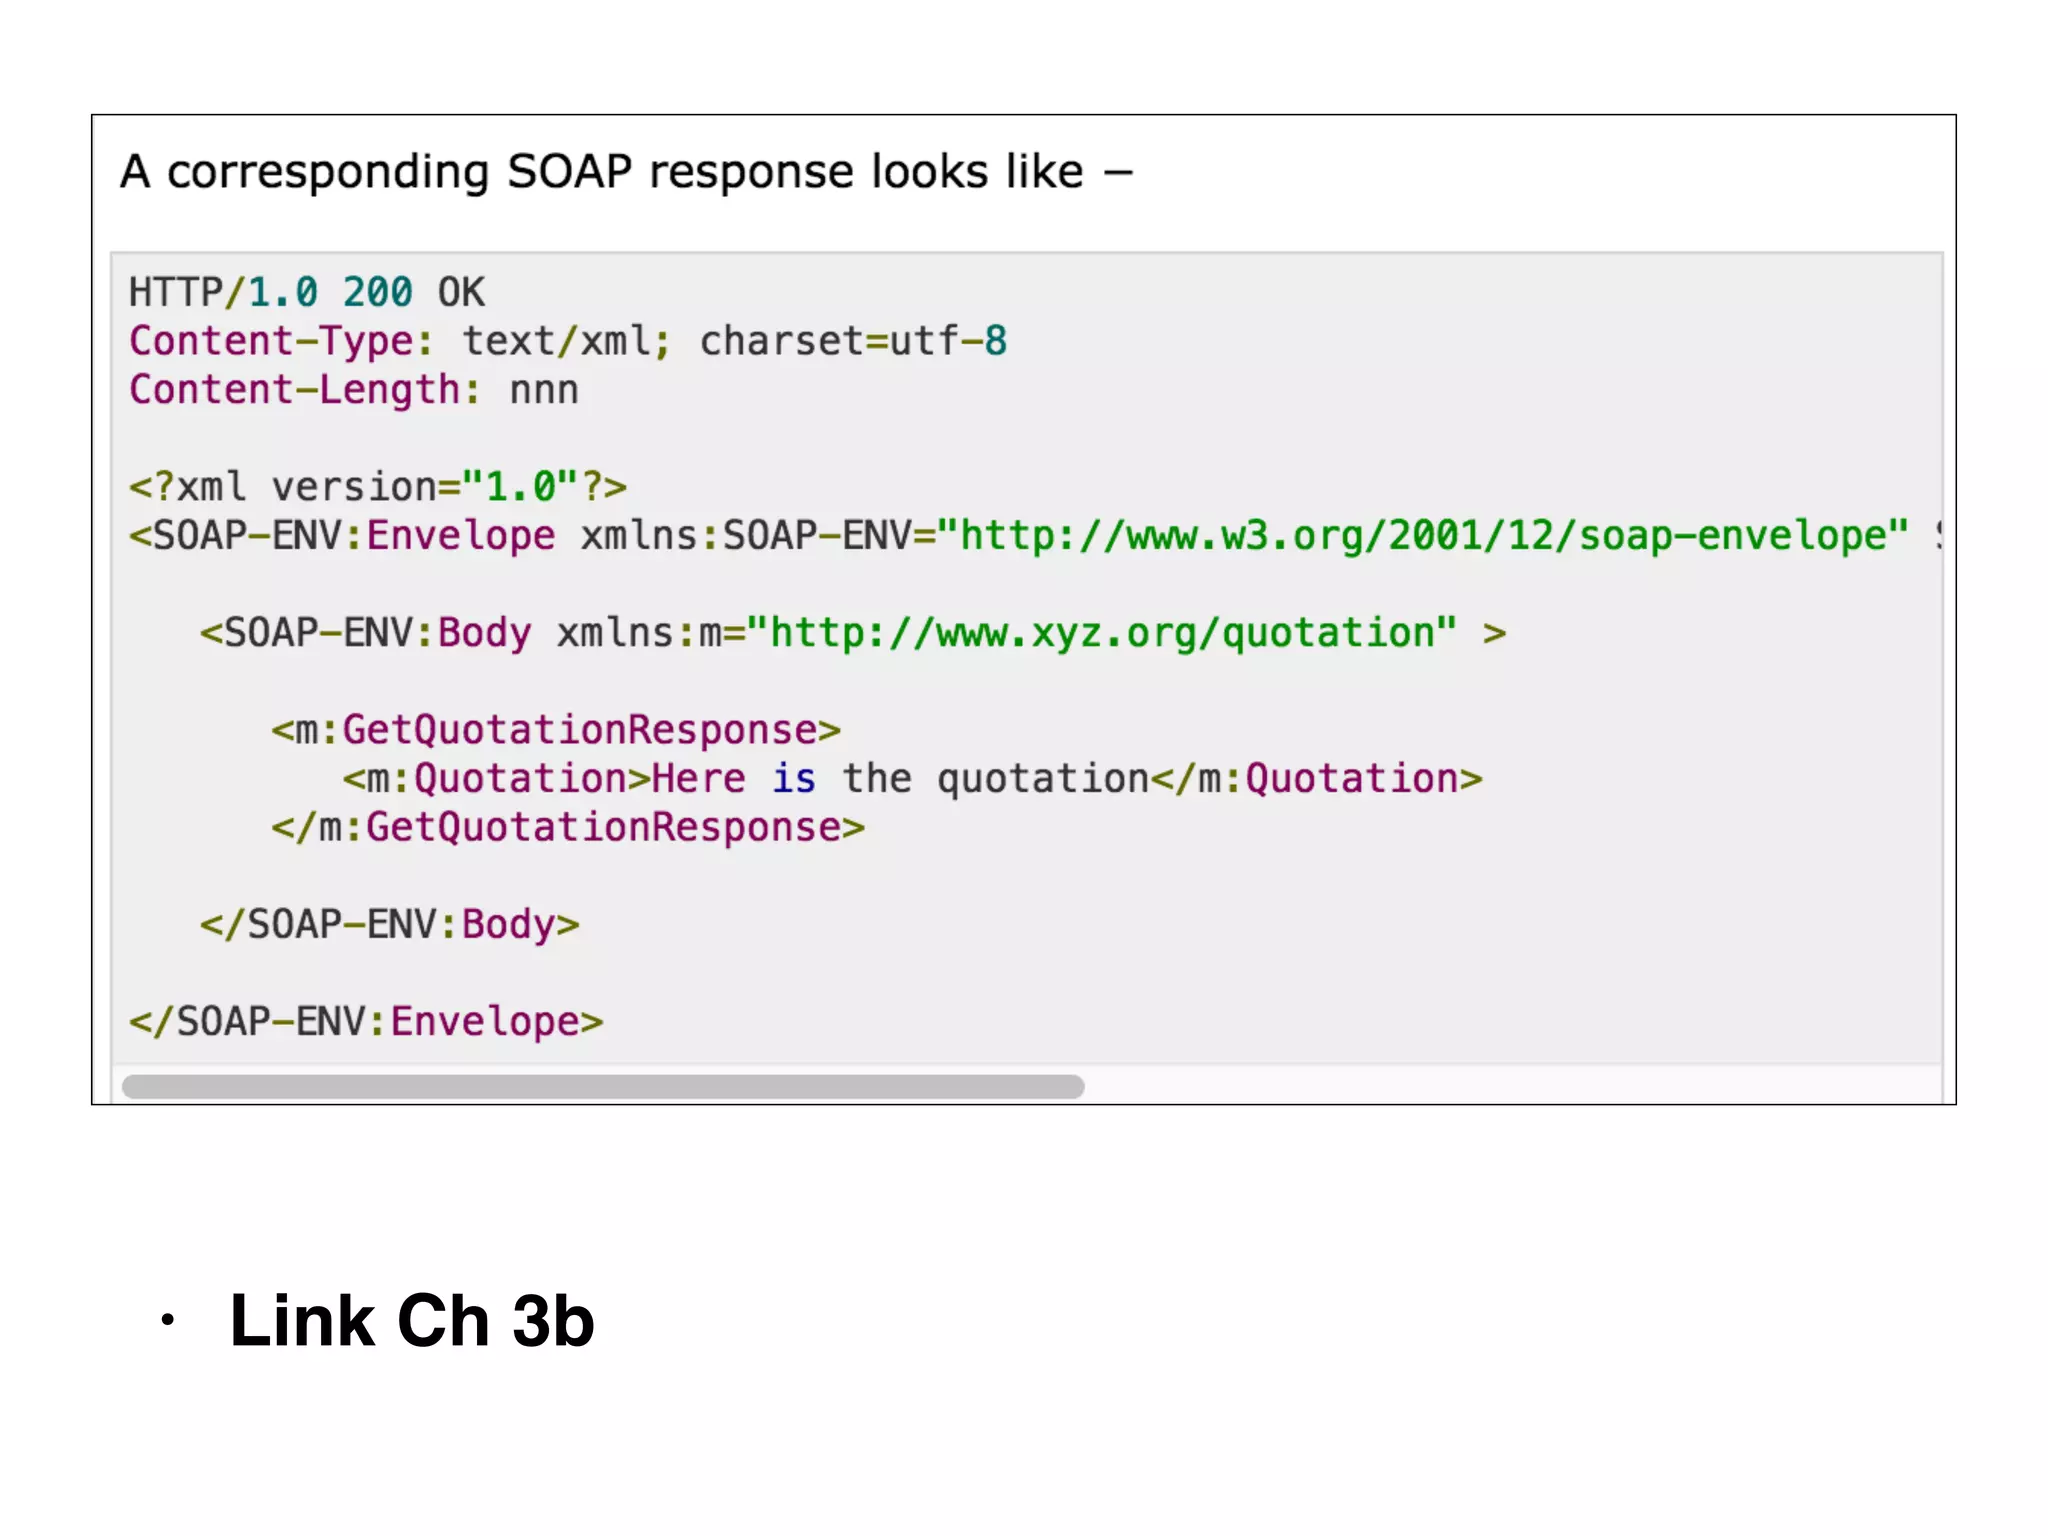2048x1536 pixels.
Task: Click the 'Content-Length:' header name
Action: point(304,390)
